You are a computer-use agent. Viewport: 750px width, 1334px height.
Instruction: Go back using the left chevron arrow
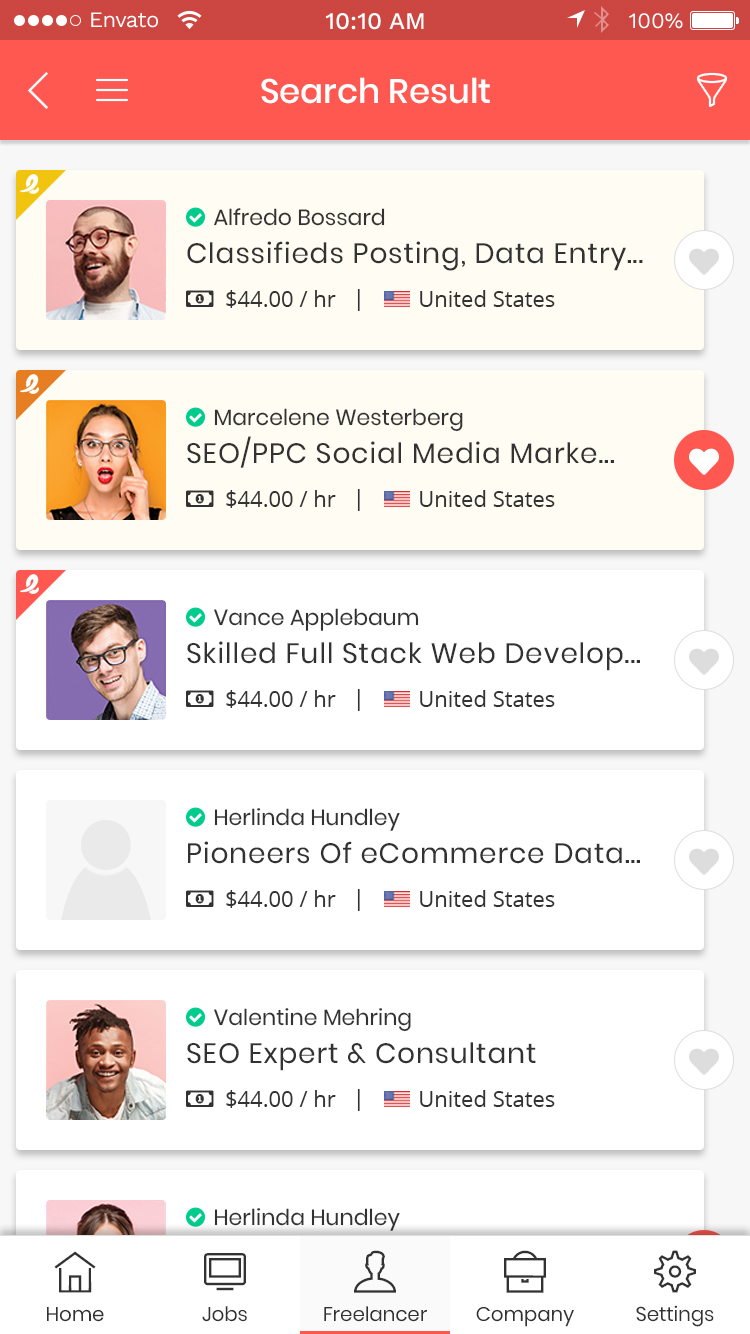click(x=37, y=90)
